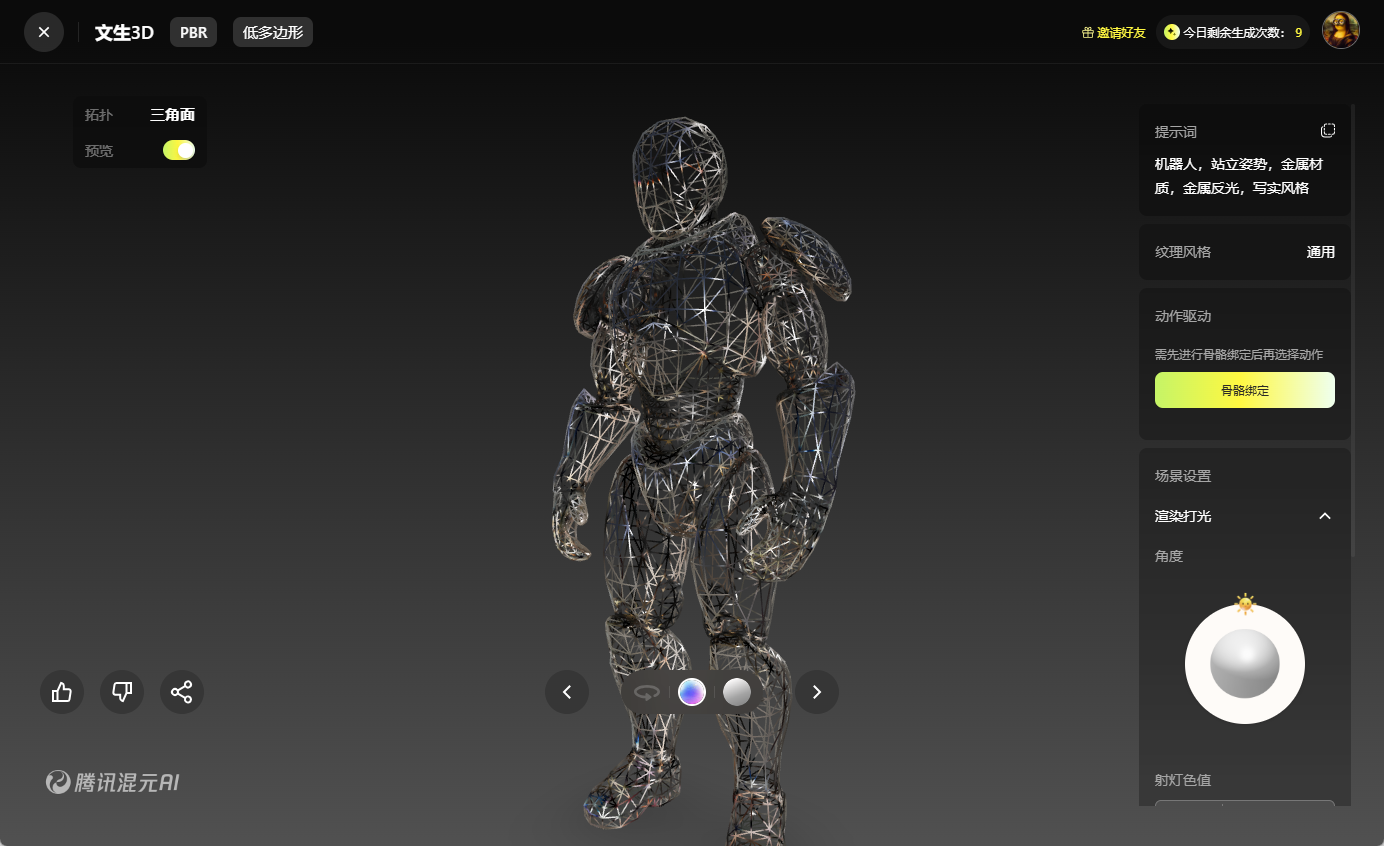Change the 拓扑 三角面 topology option
Screen dimensions: 1384x846
(172, 115)
